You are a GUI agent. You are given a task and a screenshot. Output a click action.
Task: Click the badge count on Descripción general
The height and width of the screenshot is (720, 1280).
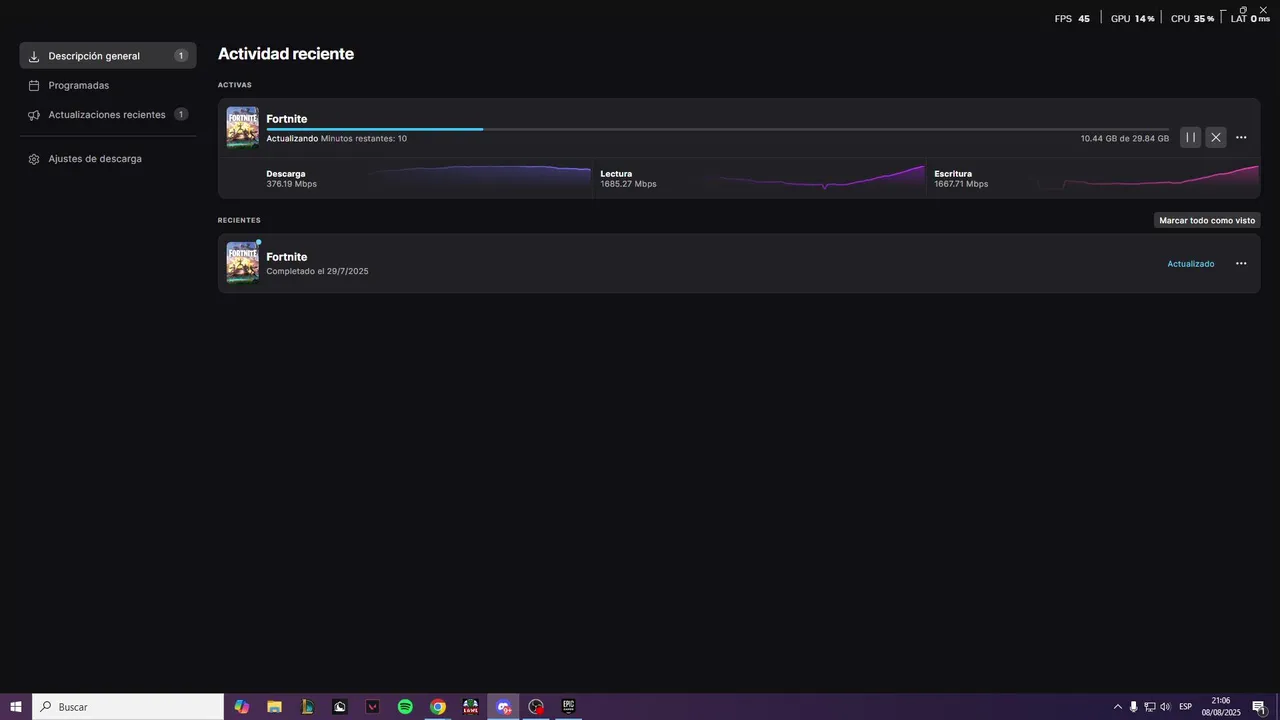pyautogui.click(x=181, y=56)
